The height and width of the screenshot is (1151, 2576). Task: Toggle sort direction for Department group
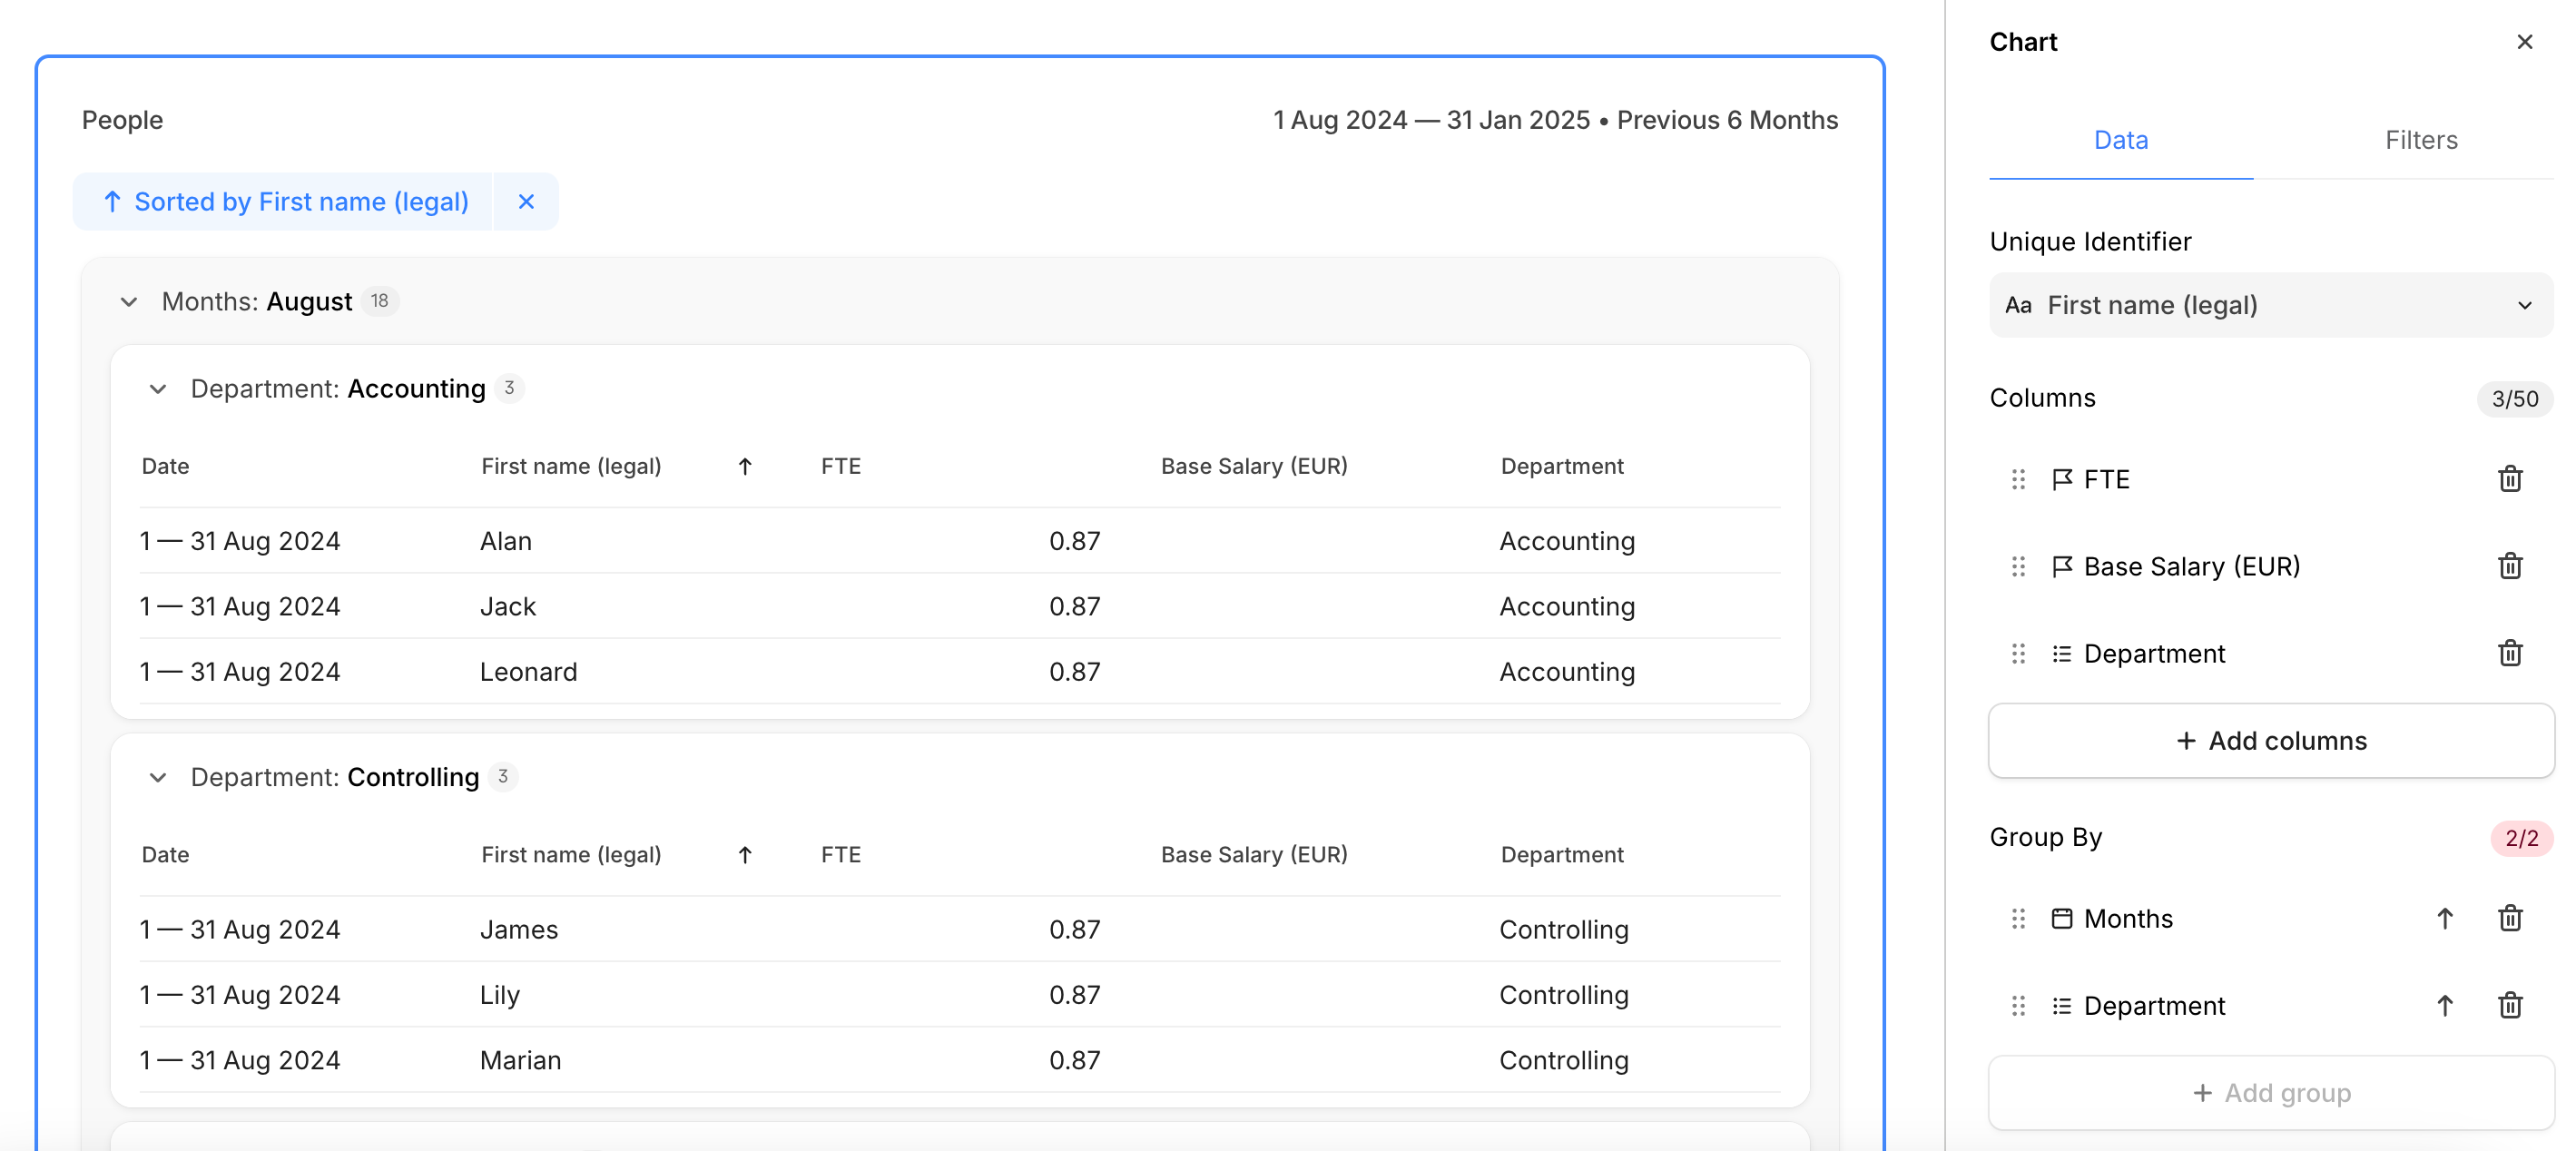point(2444,1005)
